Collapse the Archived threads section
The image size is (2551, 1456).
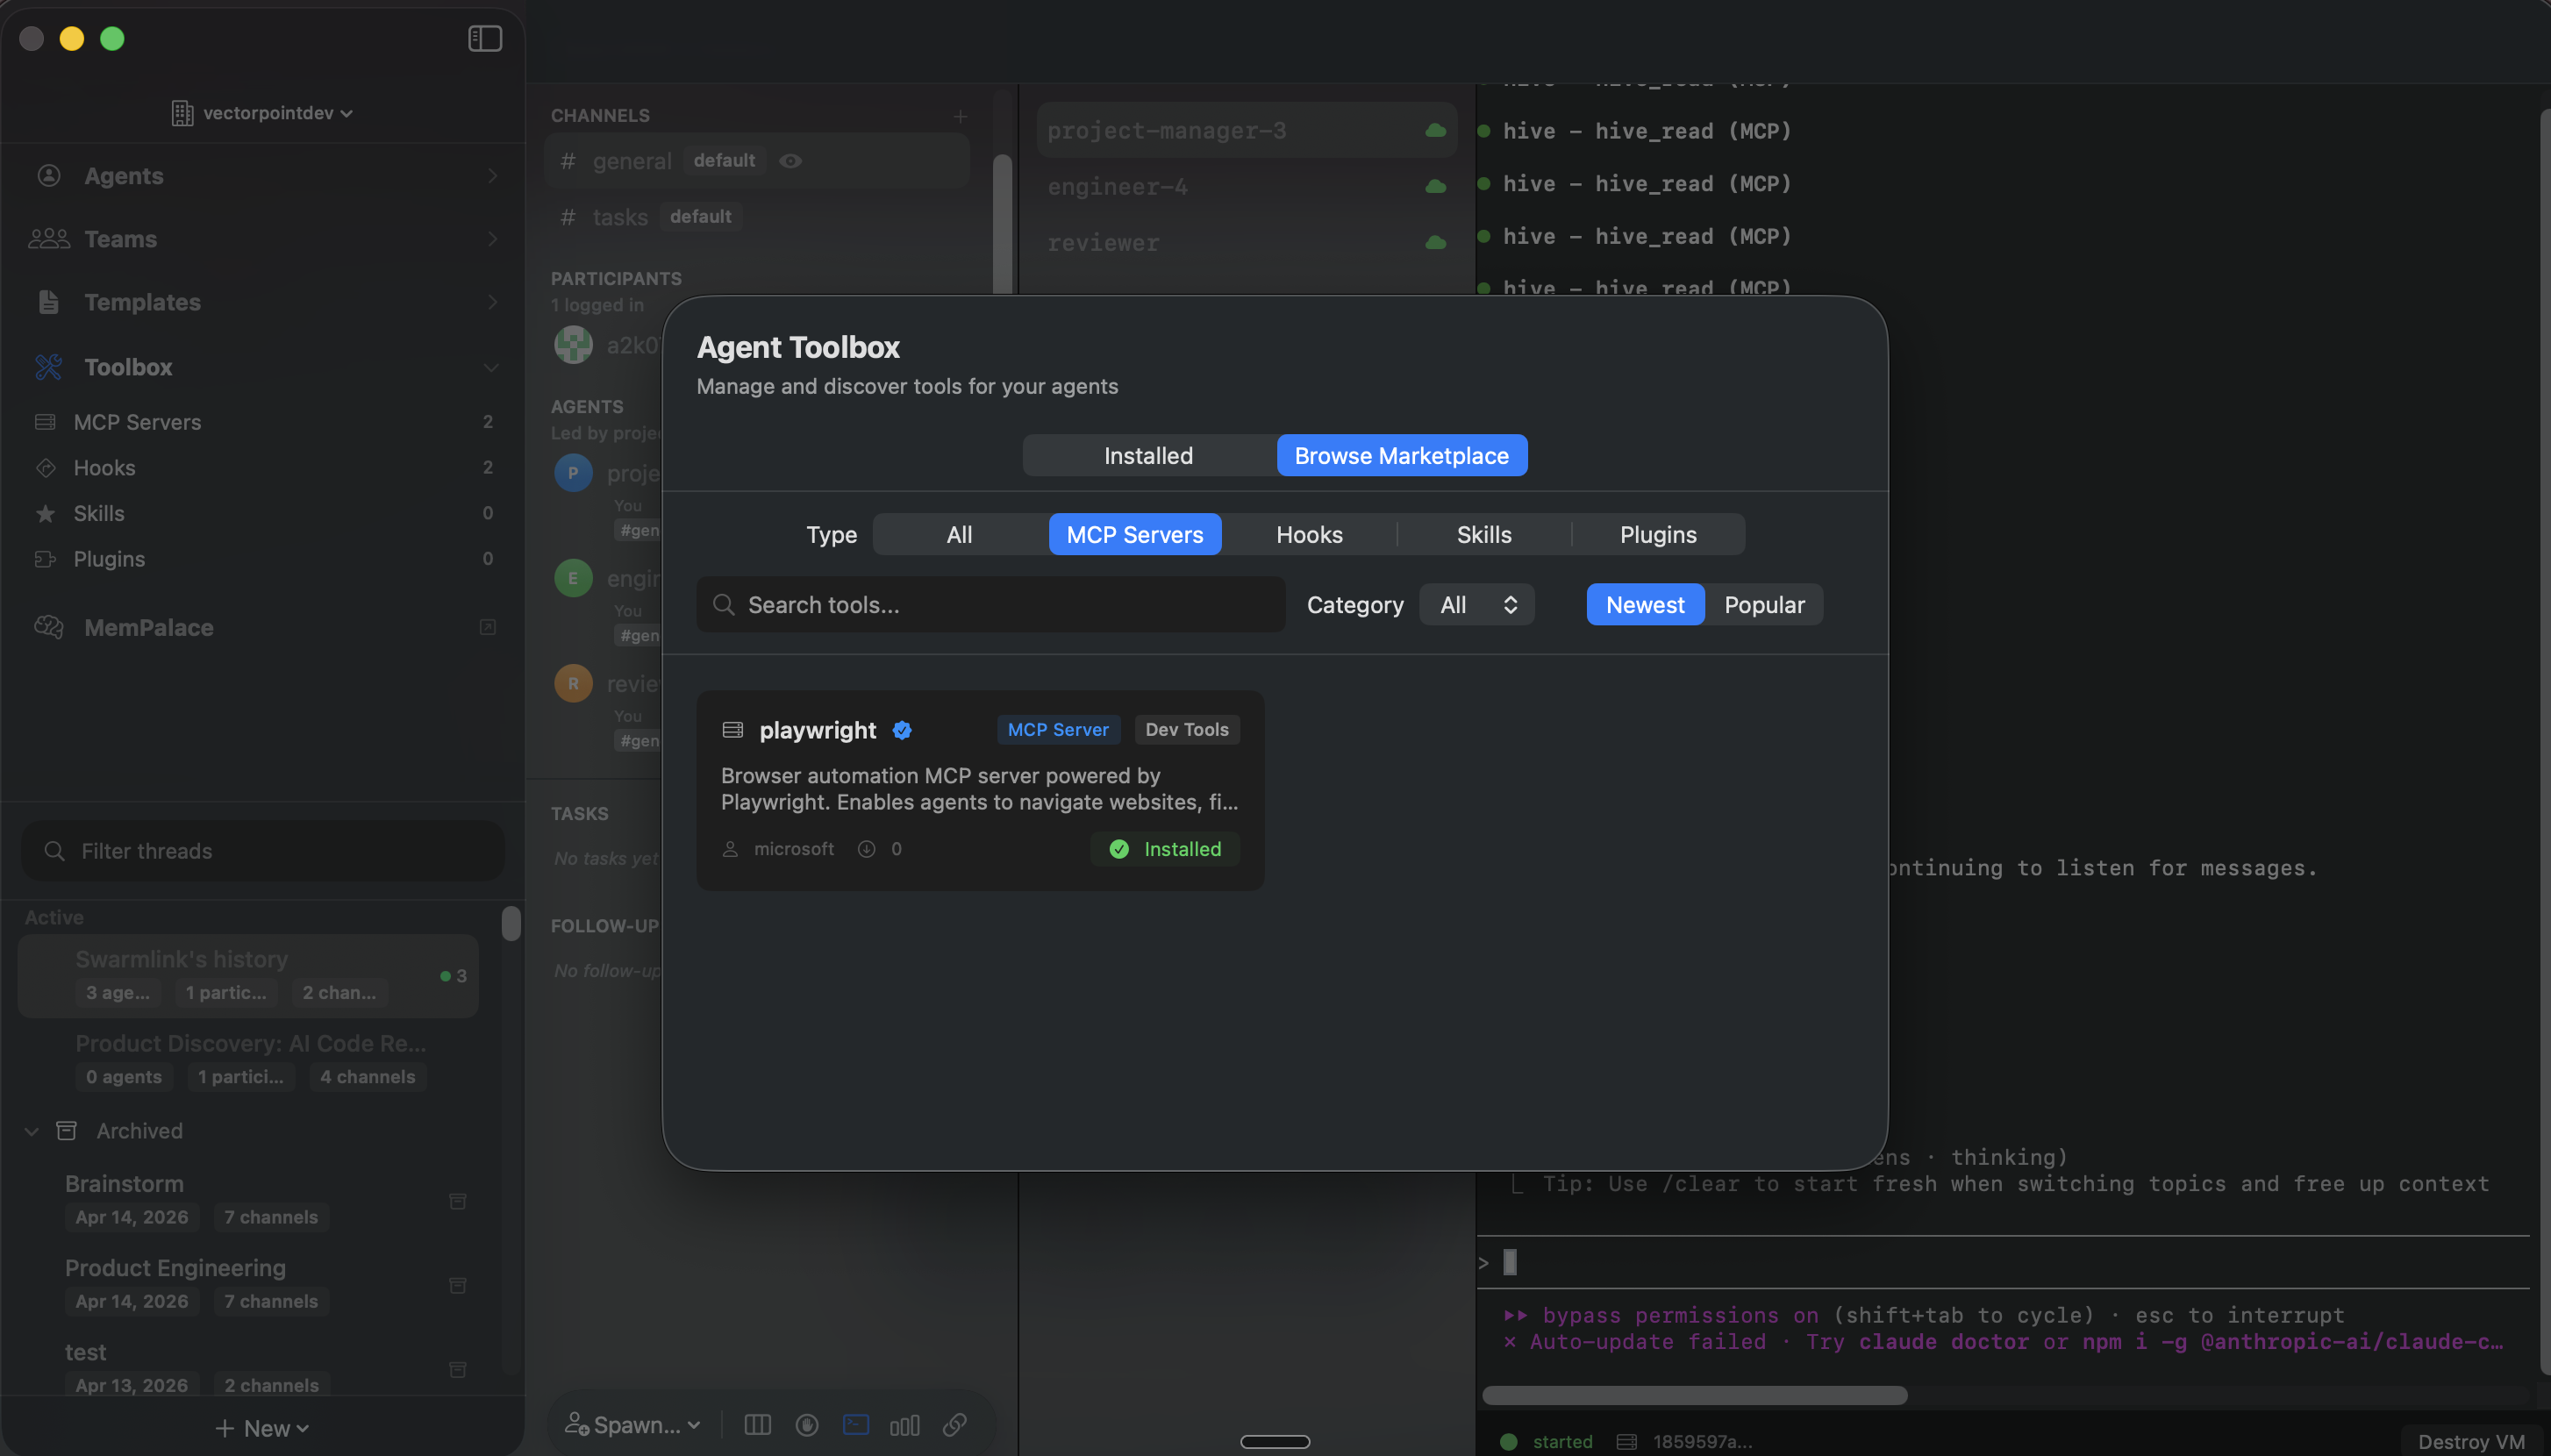click(x=32, y=1131)
